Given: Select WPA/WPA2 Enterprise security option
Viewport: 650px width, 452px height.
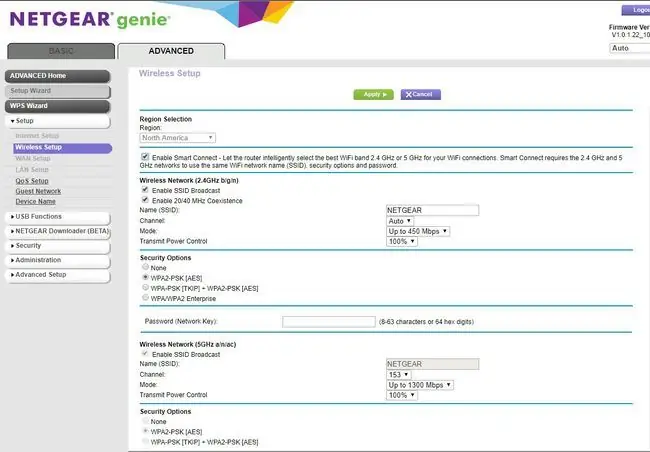Looking at the screenshot, I should 146,297.
